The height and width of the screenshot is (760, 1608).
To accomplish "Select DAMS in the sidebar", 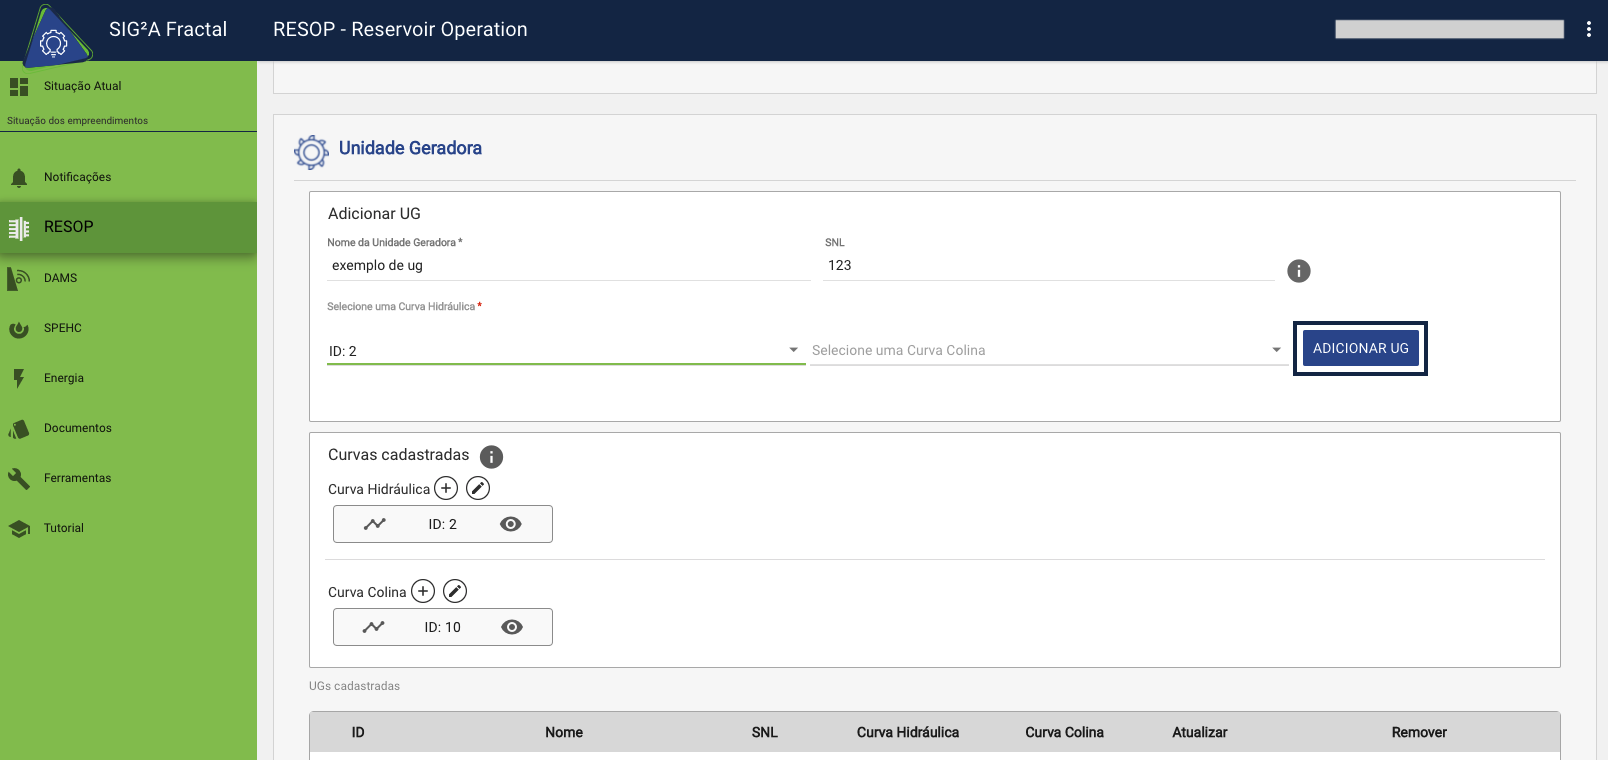I will (x=60, y=278).
